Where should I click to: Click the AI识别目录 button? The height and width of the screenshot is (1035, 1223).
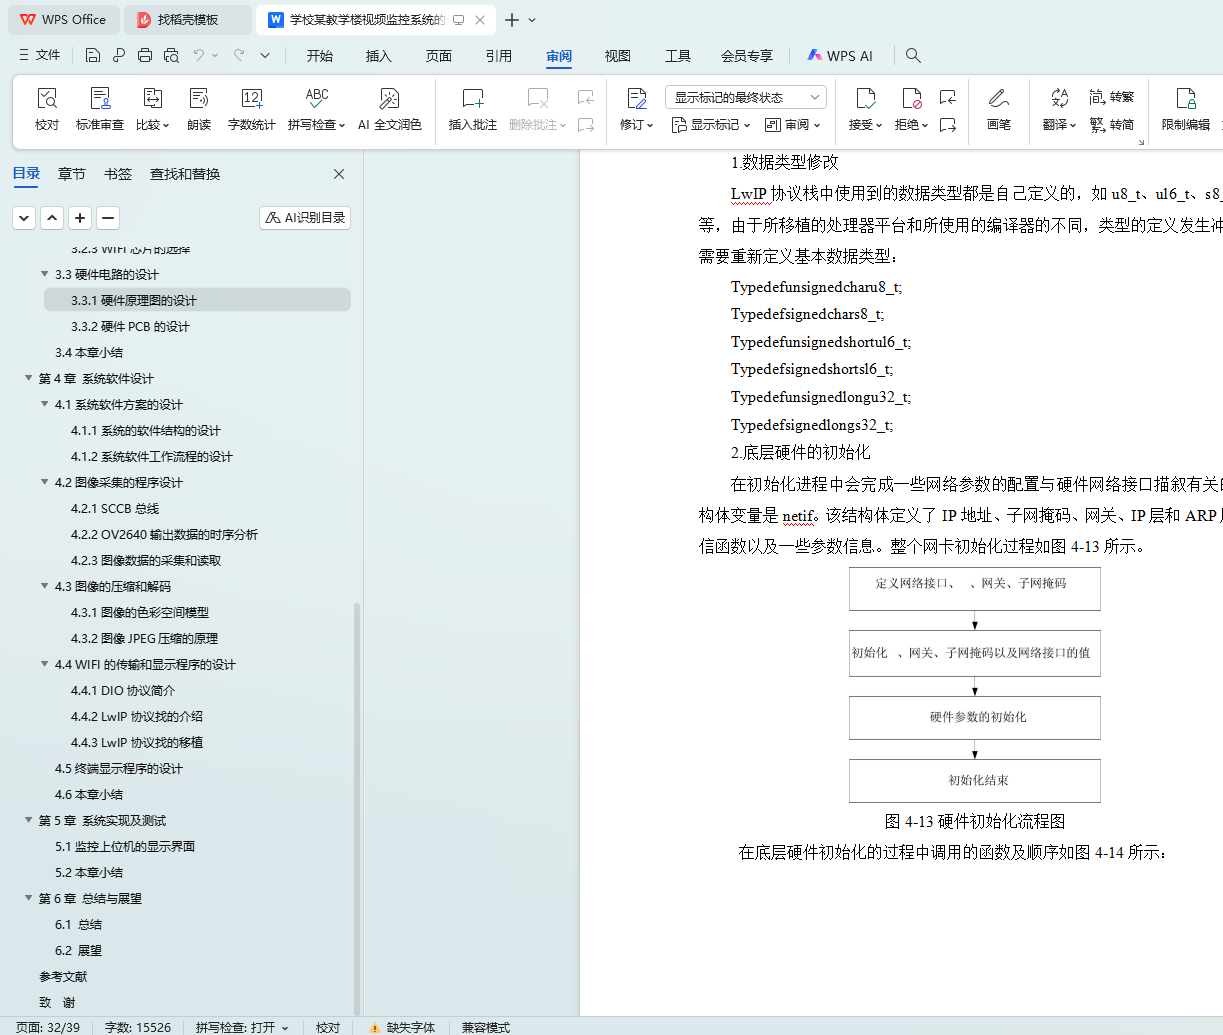pos(305,217)
